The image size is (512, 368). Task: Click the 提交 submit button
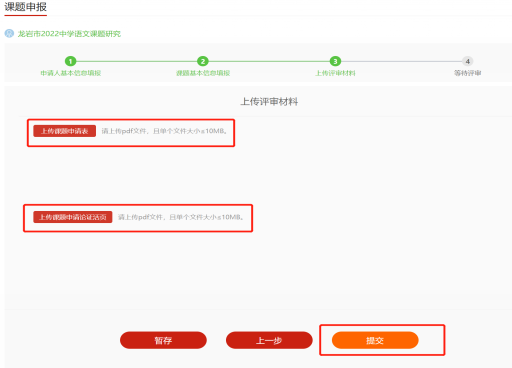tap(375, 340)
